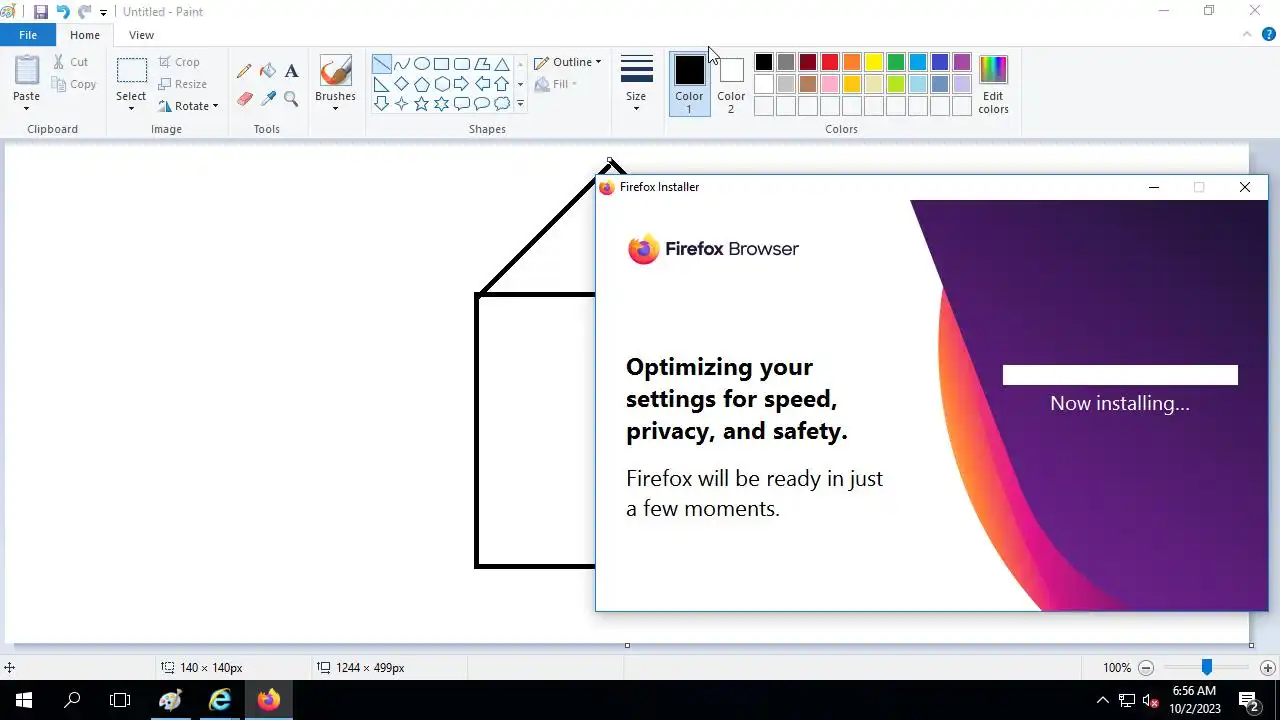The height and width of the screenshot is (720, 1280).
Task: Click the Save icon in title bar
Action: coord(41,12)
